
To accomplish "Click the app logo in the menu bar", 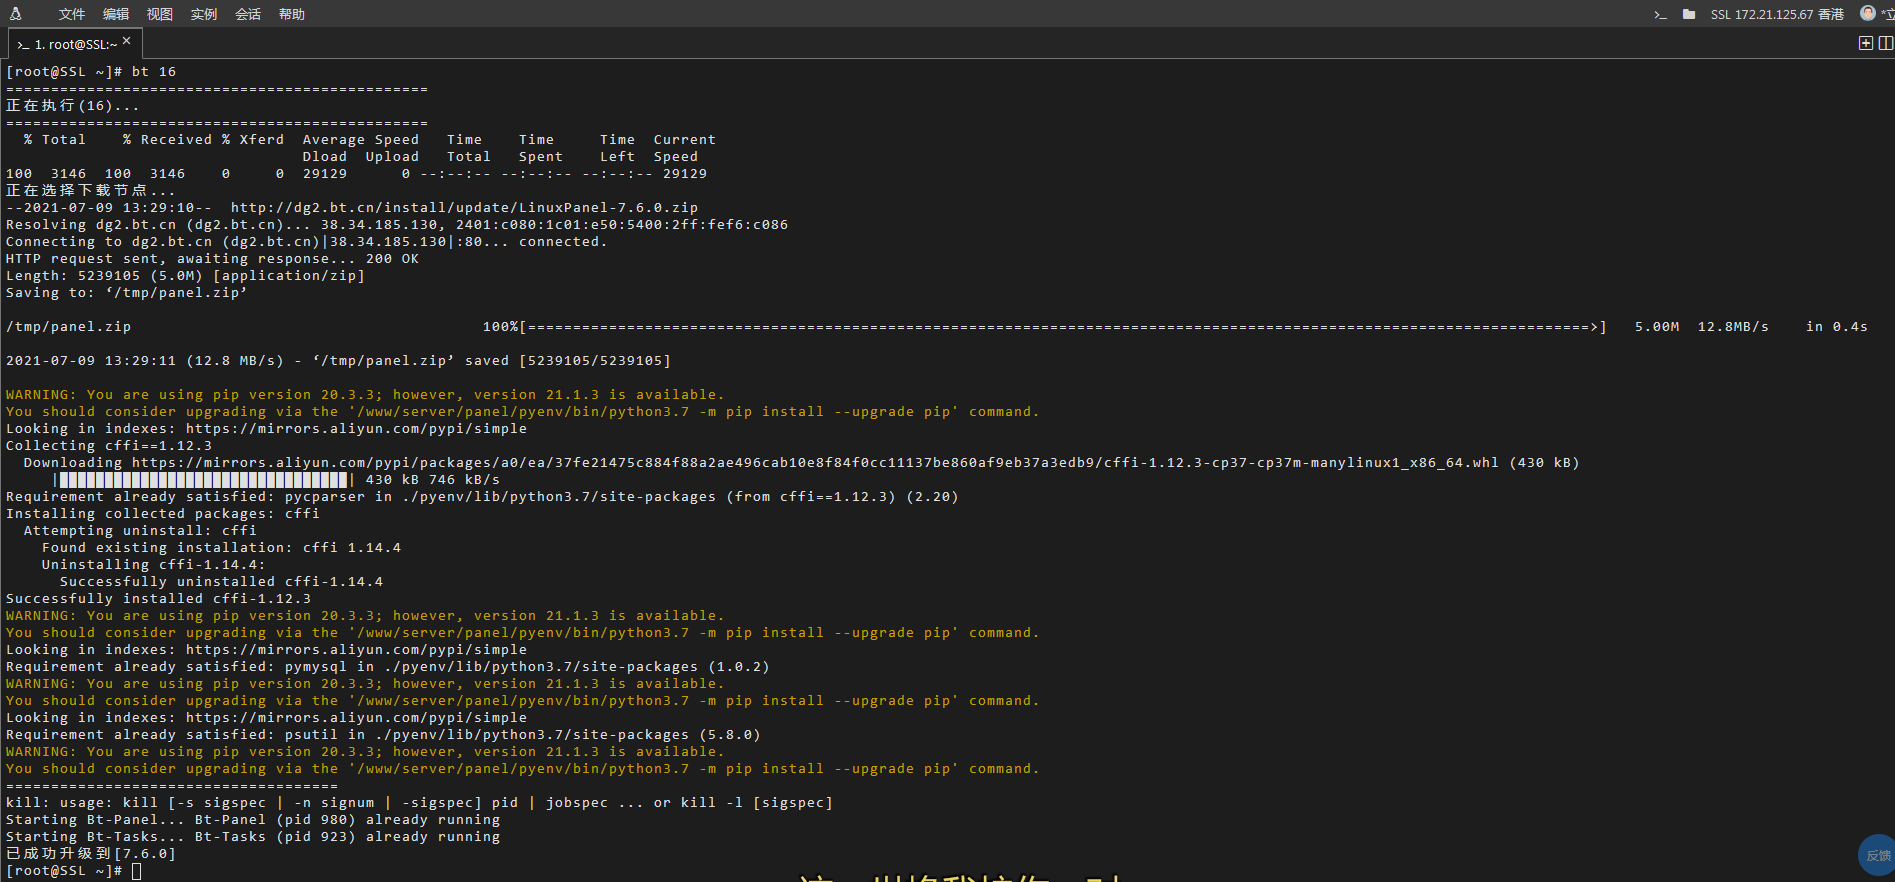I will coord(15,13).
